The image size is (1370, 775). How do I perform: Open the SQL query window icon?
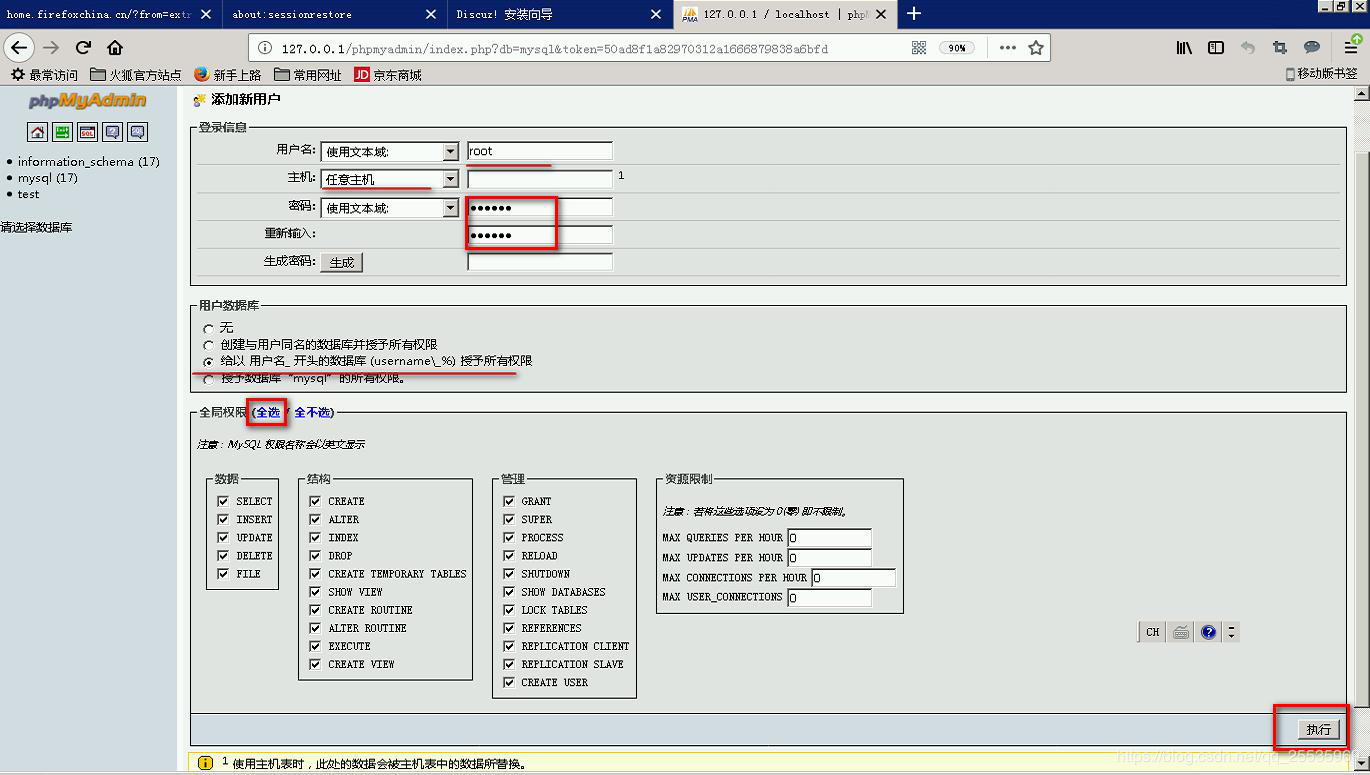[88, 132]
